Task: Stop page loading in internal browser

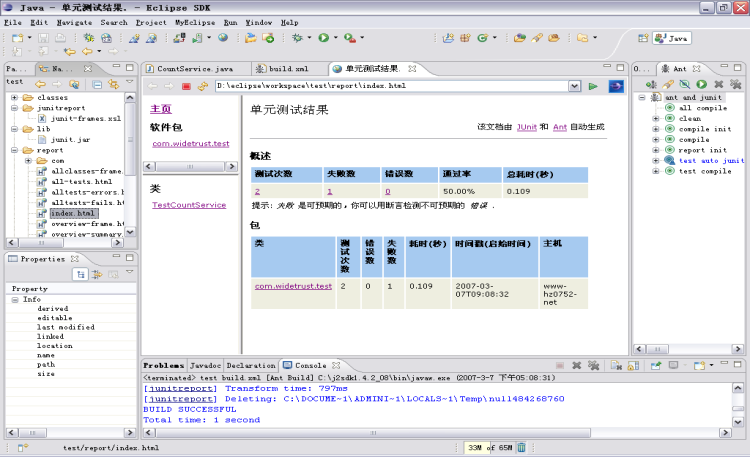Action: (186, 86)
